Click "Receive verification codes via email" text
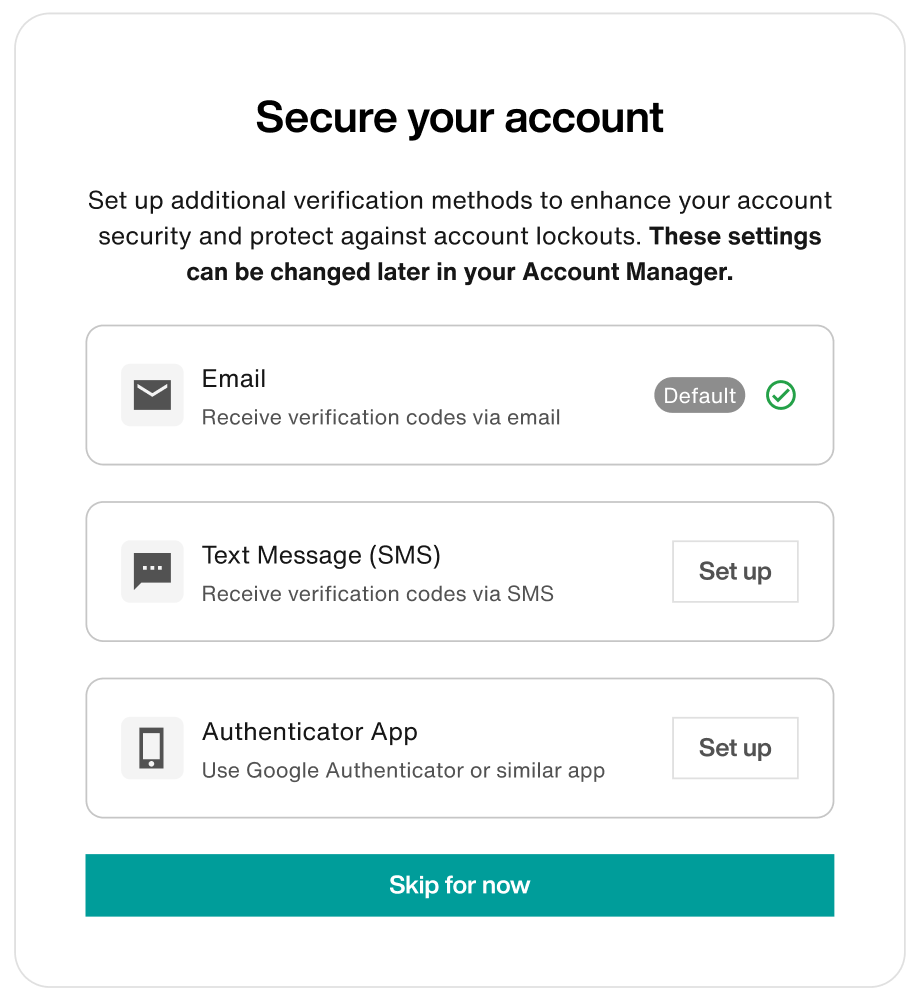The image size is (919, 1006). (381, 417)
